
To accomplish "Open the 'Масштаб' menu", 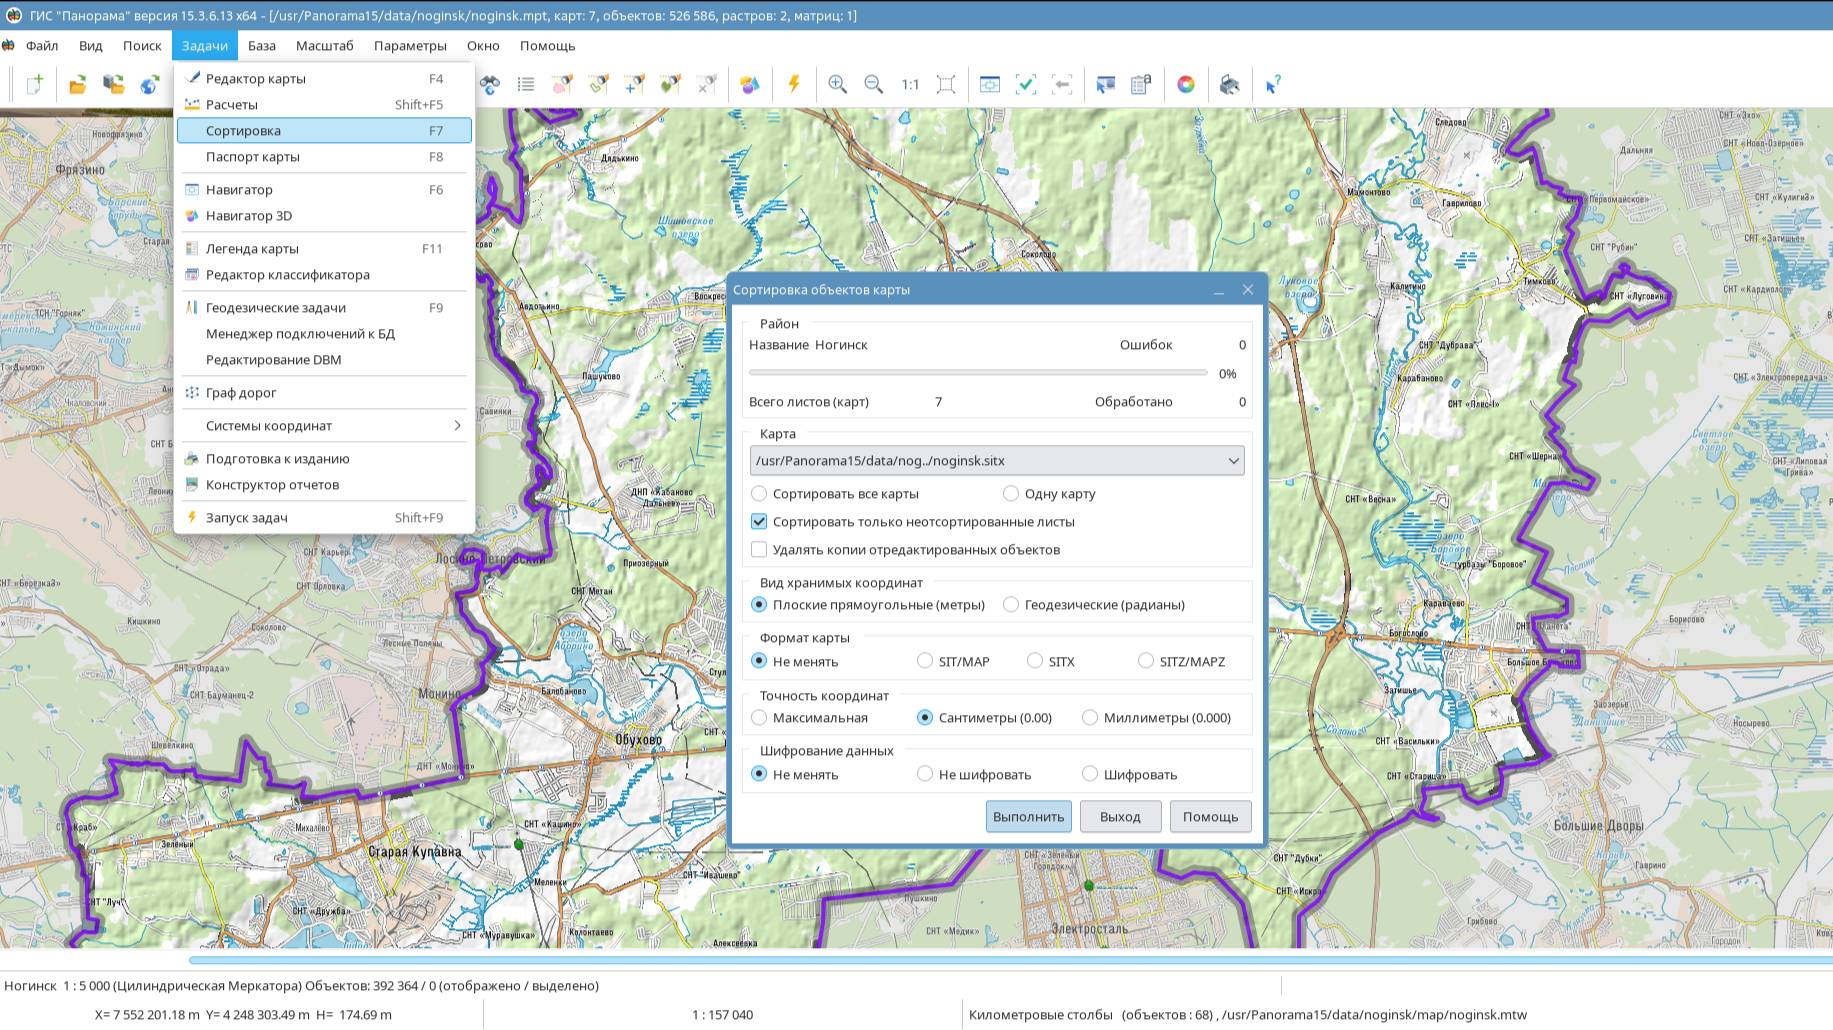I will pyautogui.click(x=324, y=46).
